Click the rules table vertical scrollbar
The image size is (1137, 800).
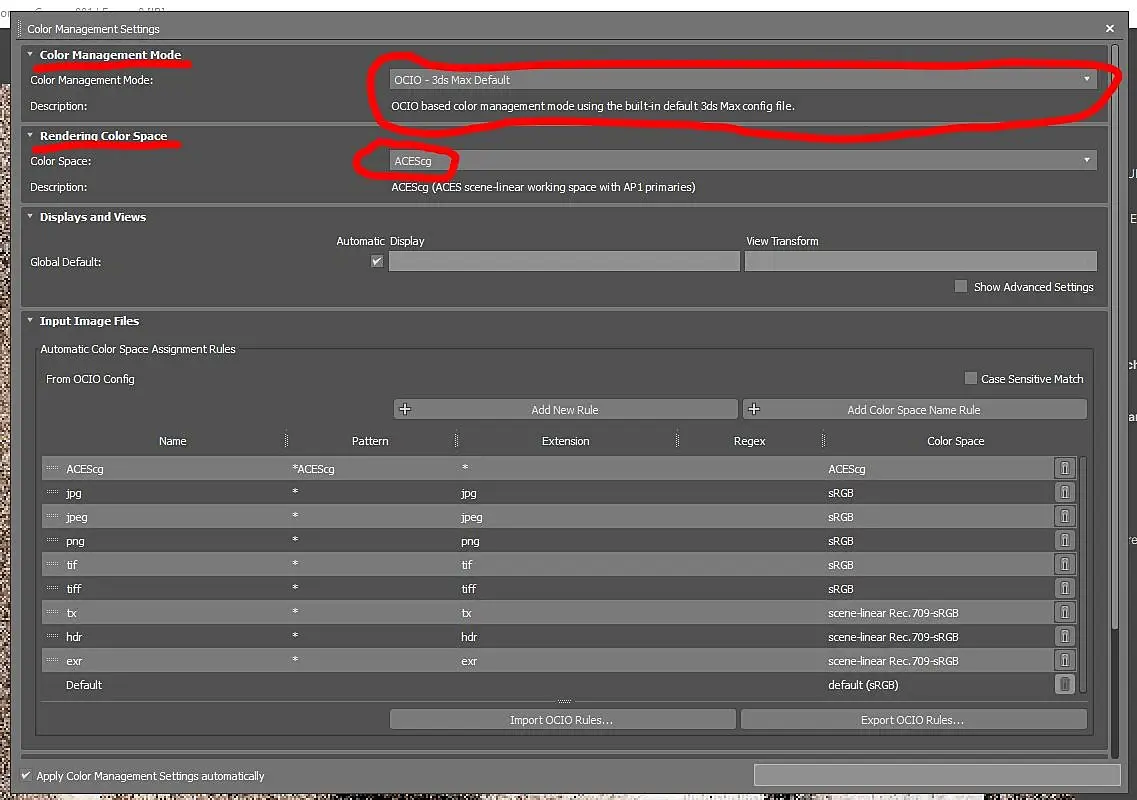(x=1083, y=573)
